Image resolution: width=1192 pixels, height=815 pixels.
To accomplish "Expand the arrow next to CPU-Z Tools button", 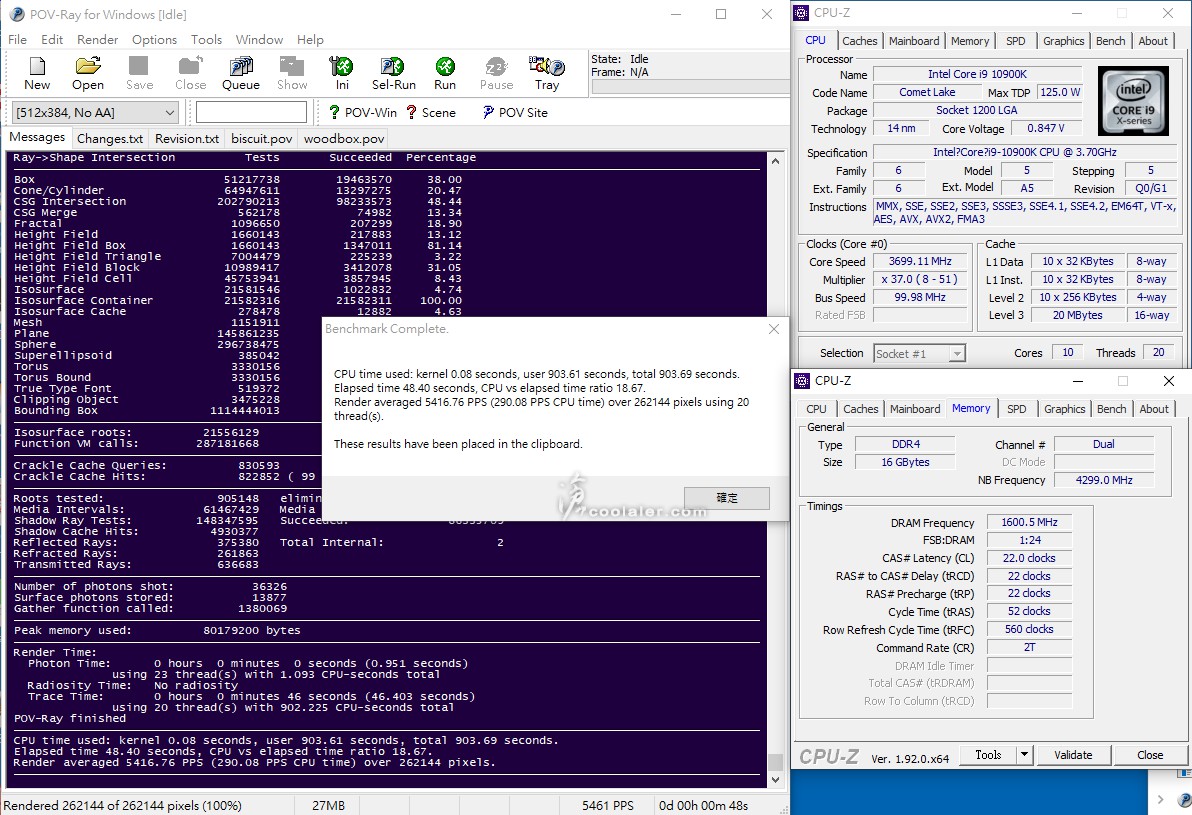I will 1024,755.
